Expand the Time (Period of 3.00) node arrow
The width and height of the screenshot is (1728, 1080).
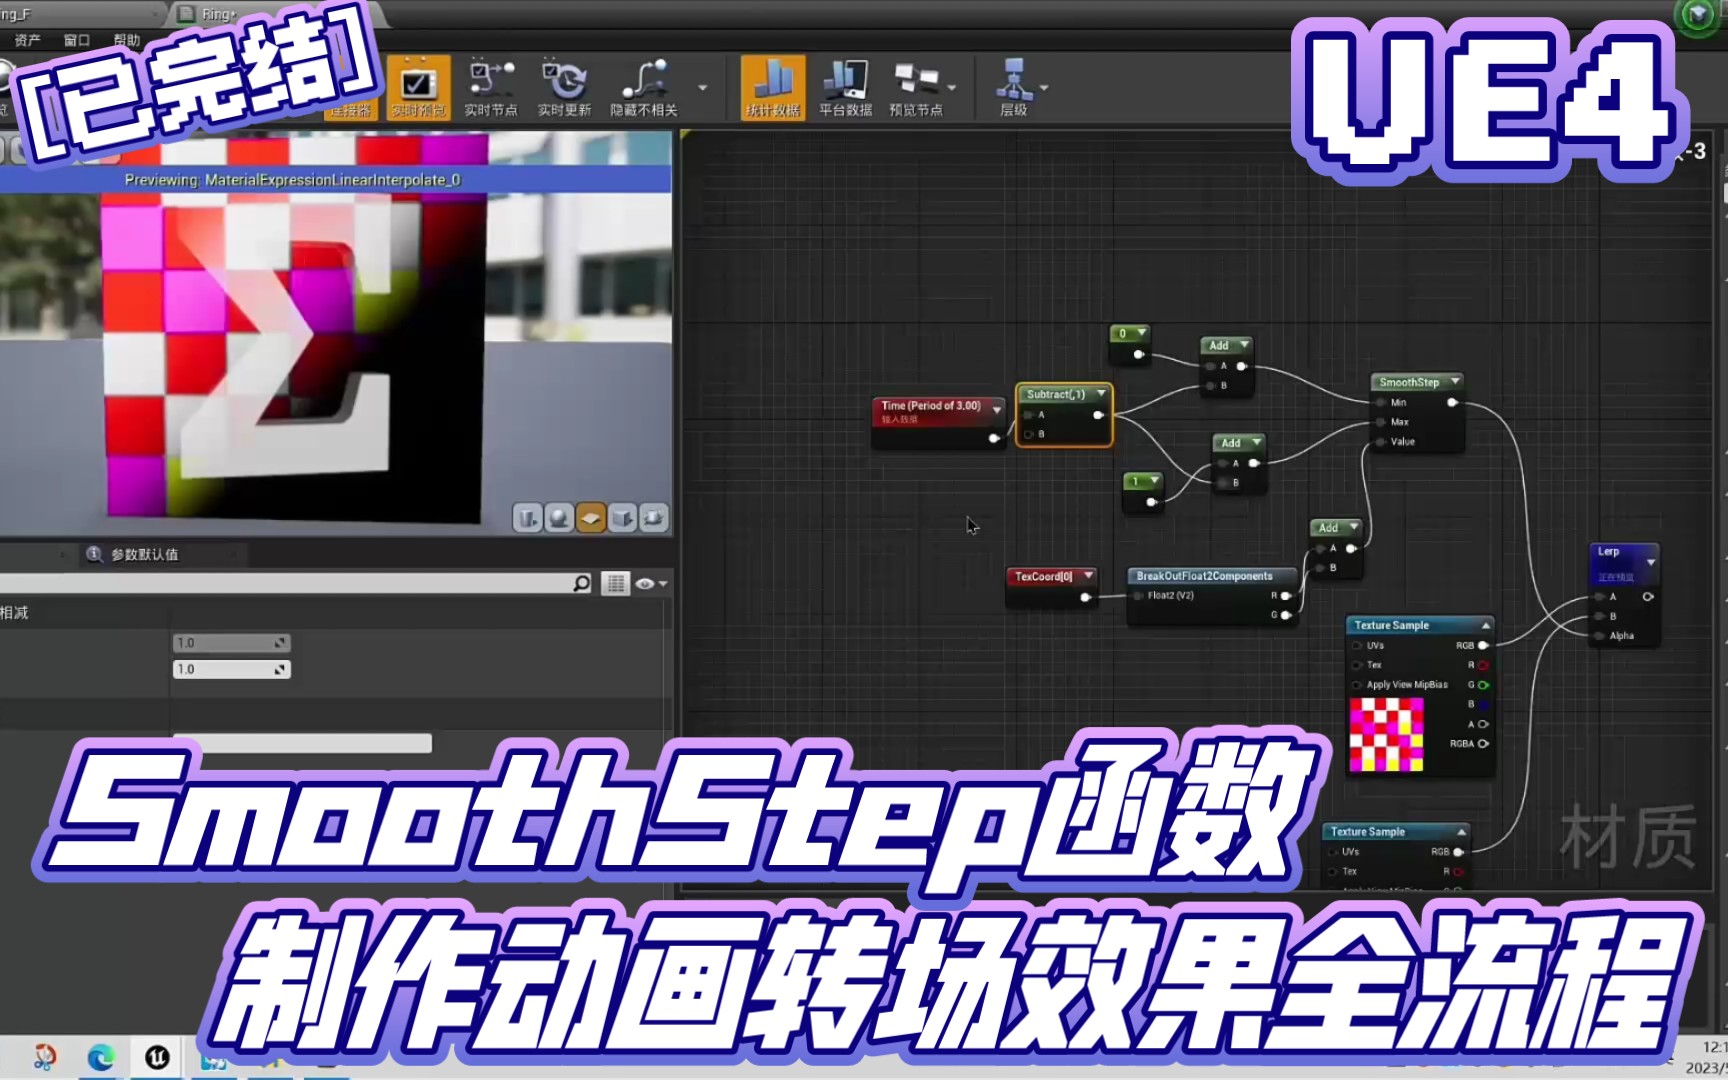pyautogui.click(x=996, y=410)
